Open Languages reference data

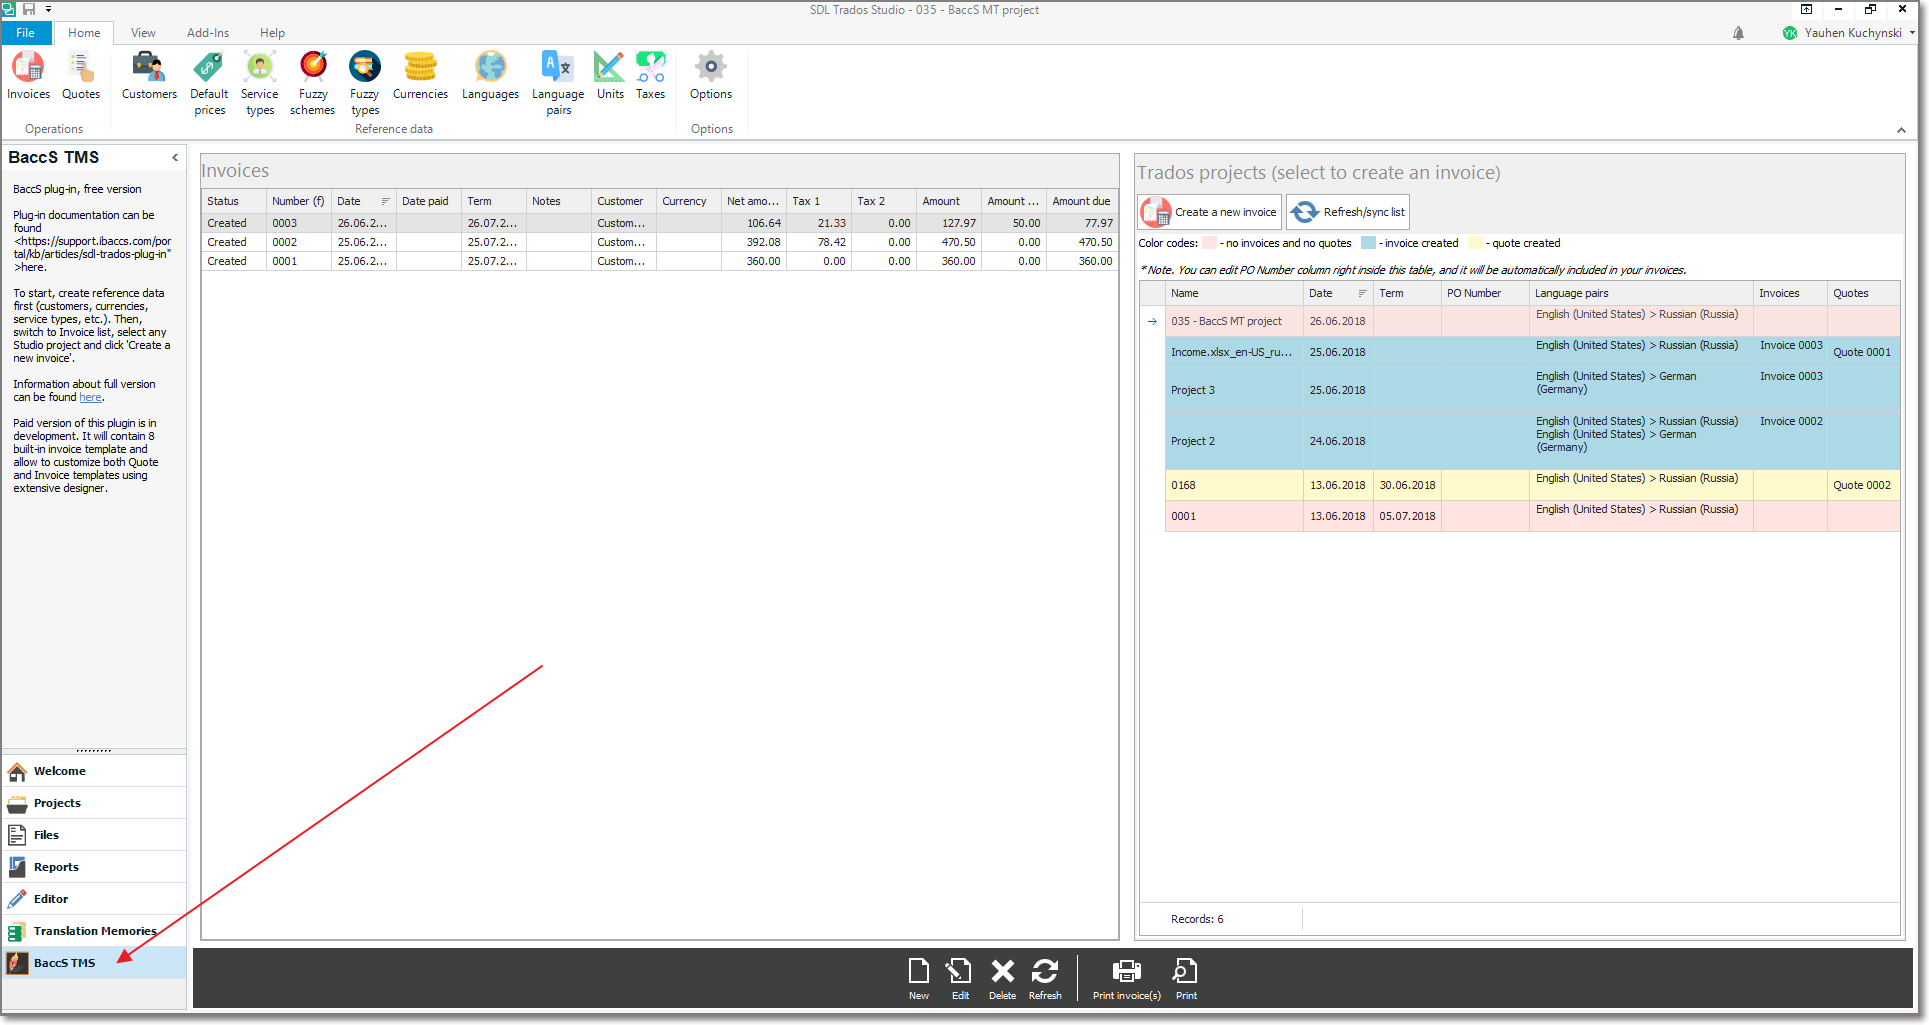click(490, 76)
